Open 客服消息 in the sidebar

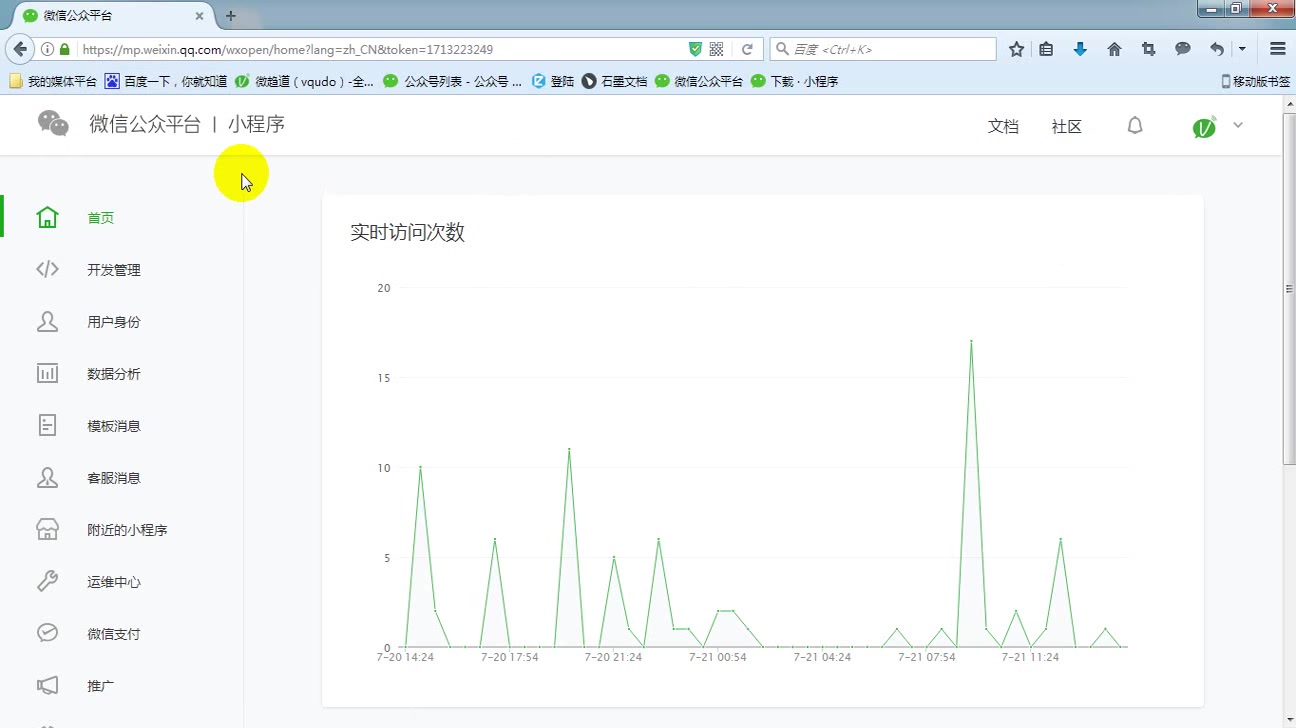(x=114, y=478)
